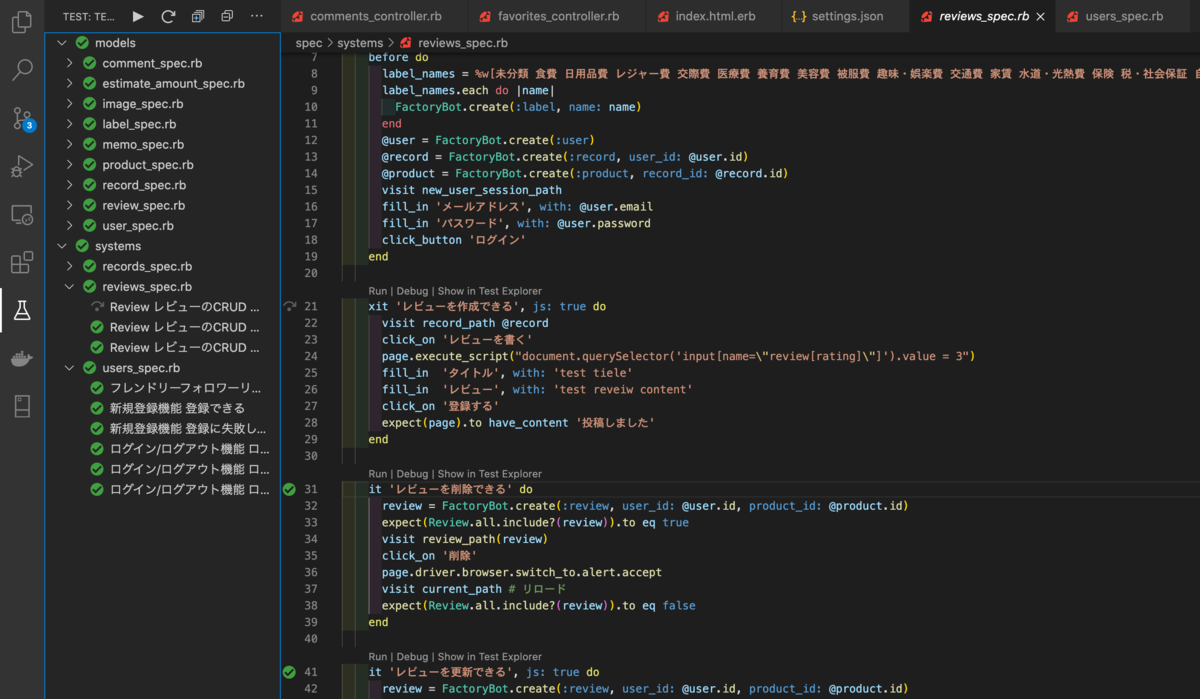
Task: Click the TEST: TE... panel title
Action: click(88, 17)
